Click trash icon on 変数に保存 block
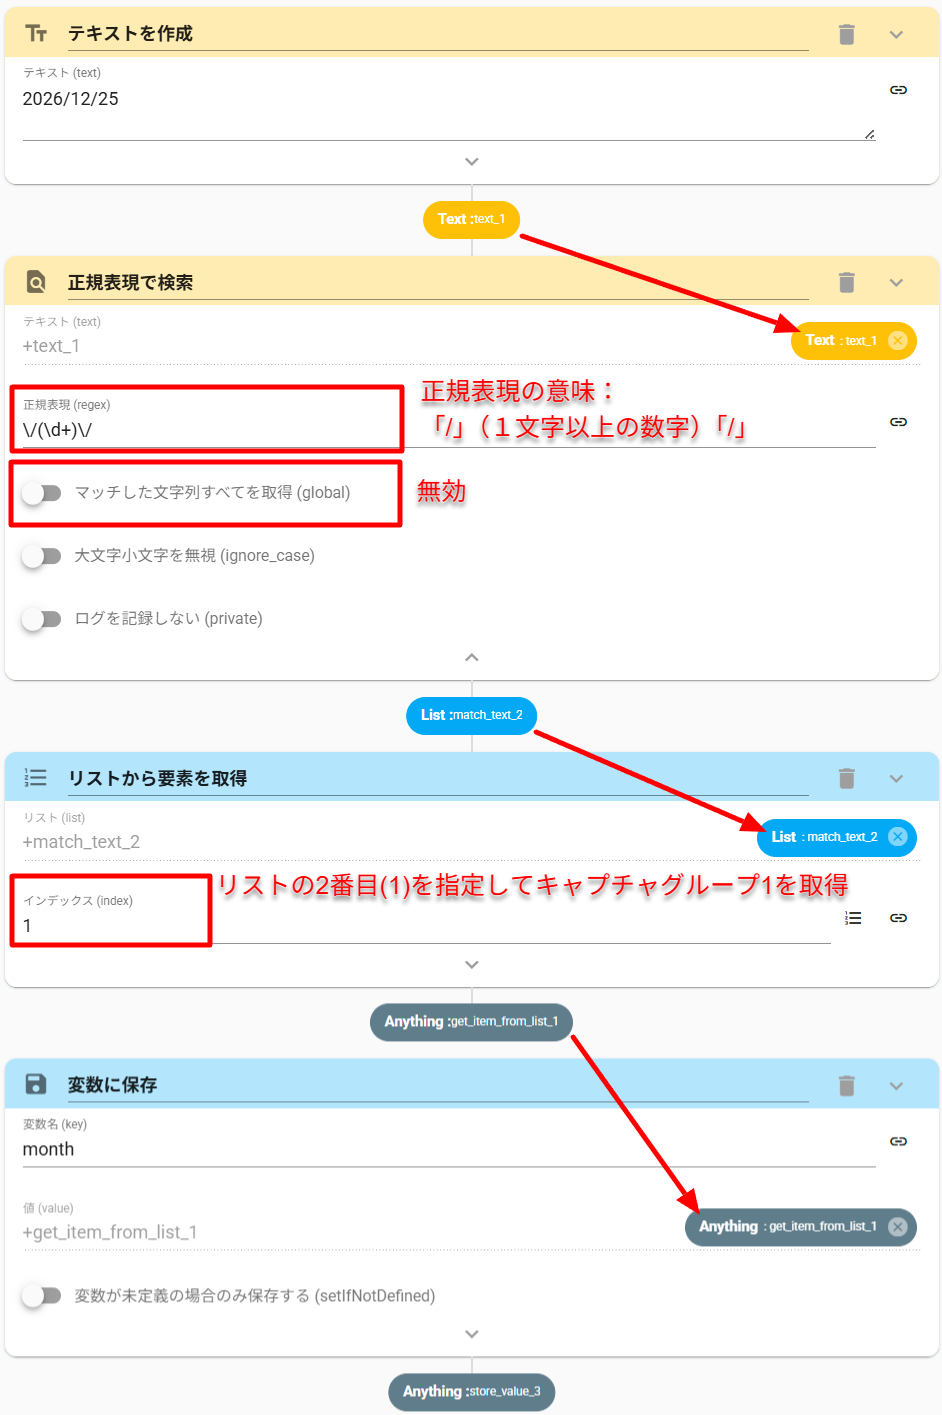 click(846, 1086)
